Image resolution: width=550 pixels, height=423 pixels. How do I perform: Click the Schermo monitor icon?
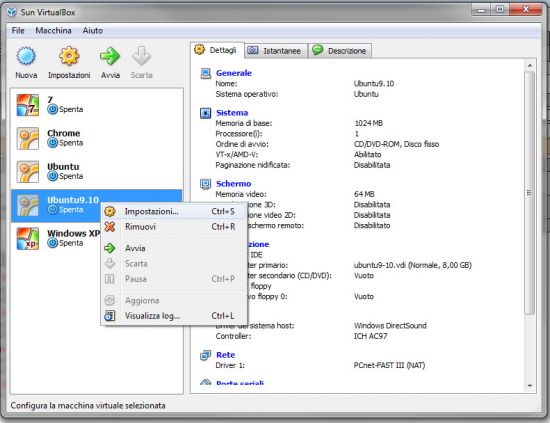coord(206,184)
